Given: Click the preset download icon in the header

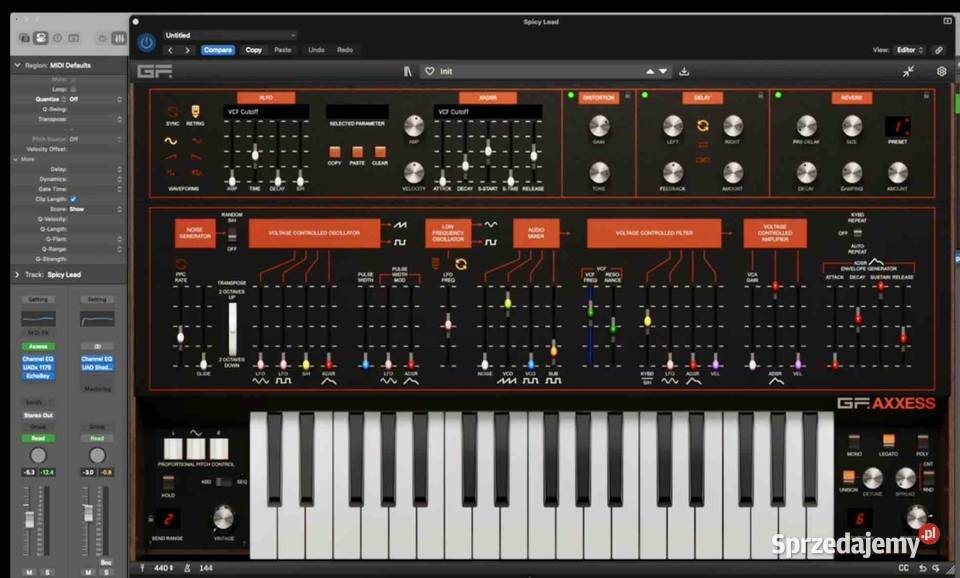Looking at the screenshot, I should [684, 71].
